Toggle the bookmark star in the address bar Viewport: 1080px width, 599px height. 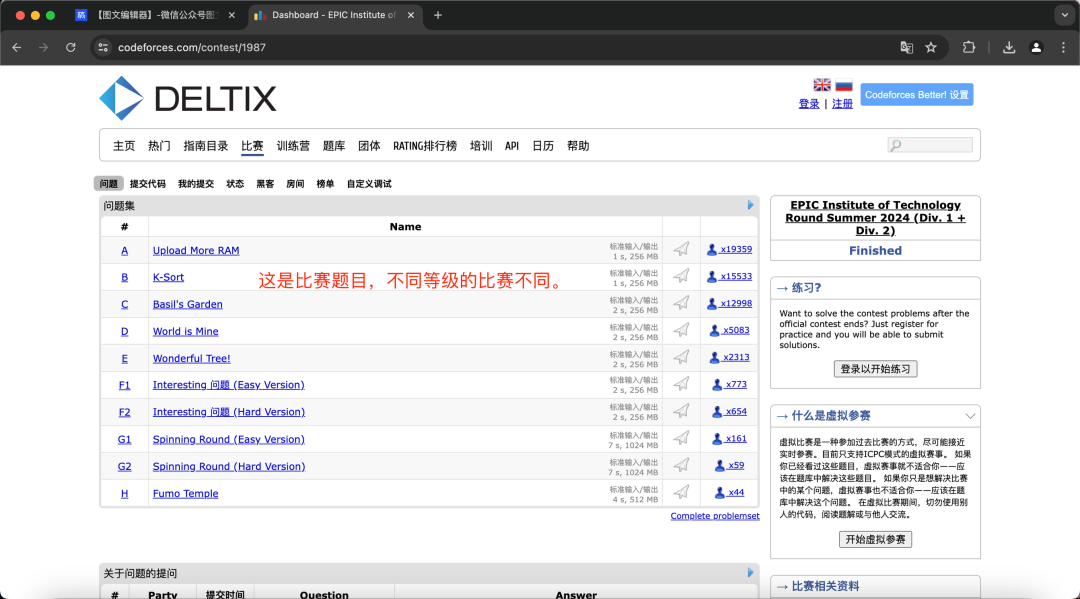point(931,46)
